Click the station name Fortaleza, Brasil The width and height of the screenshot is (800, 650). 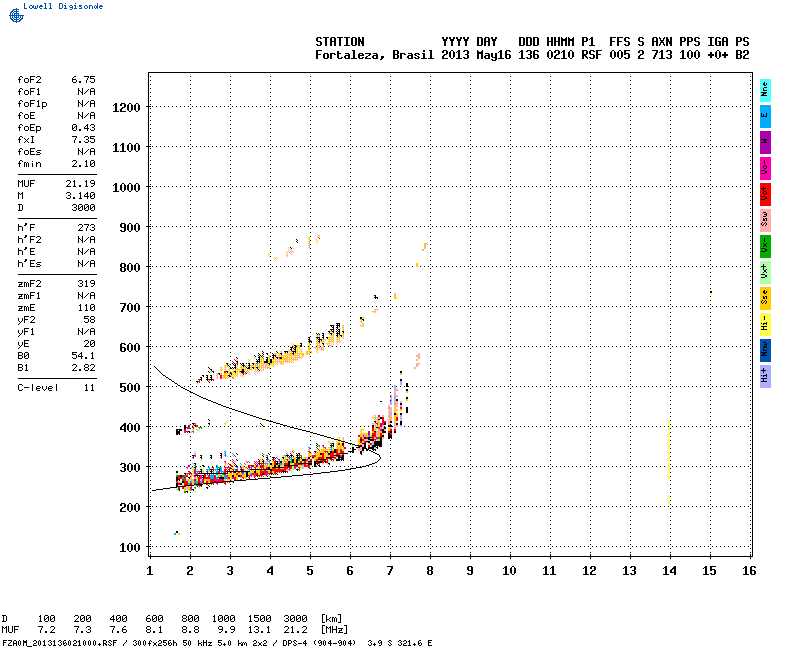(374, 55)
